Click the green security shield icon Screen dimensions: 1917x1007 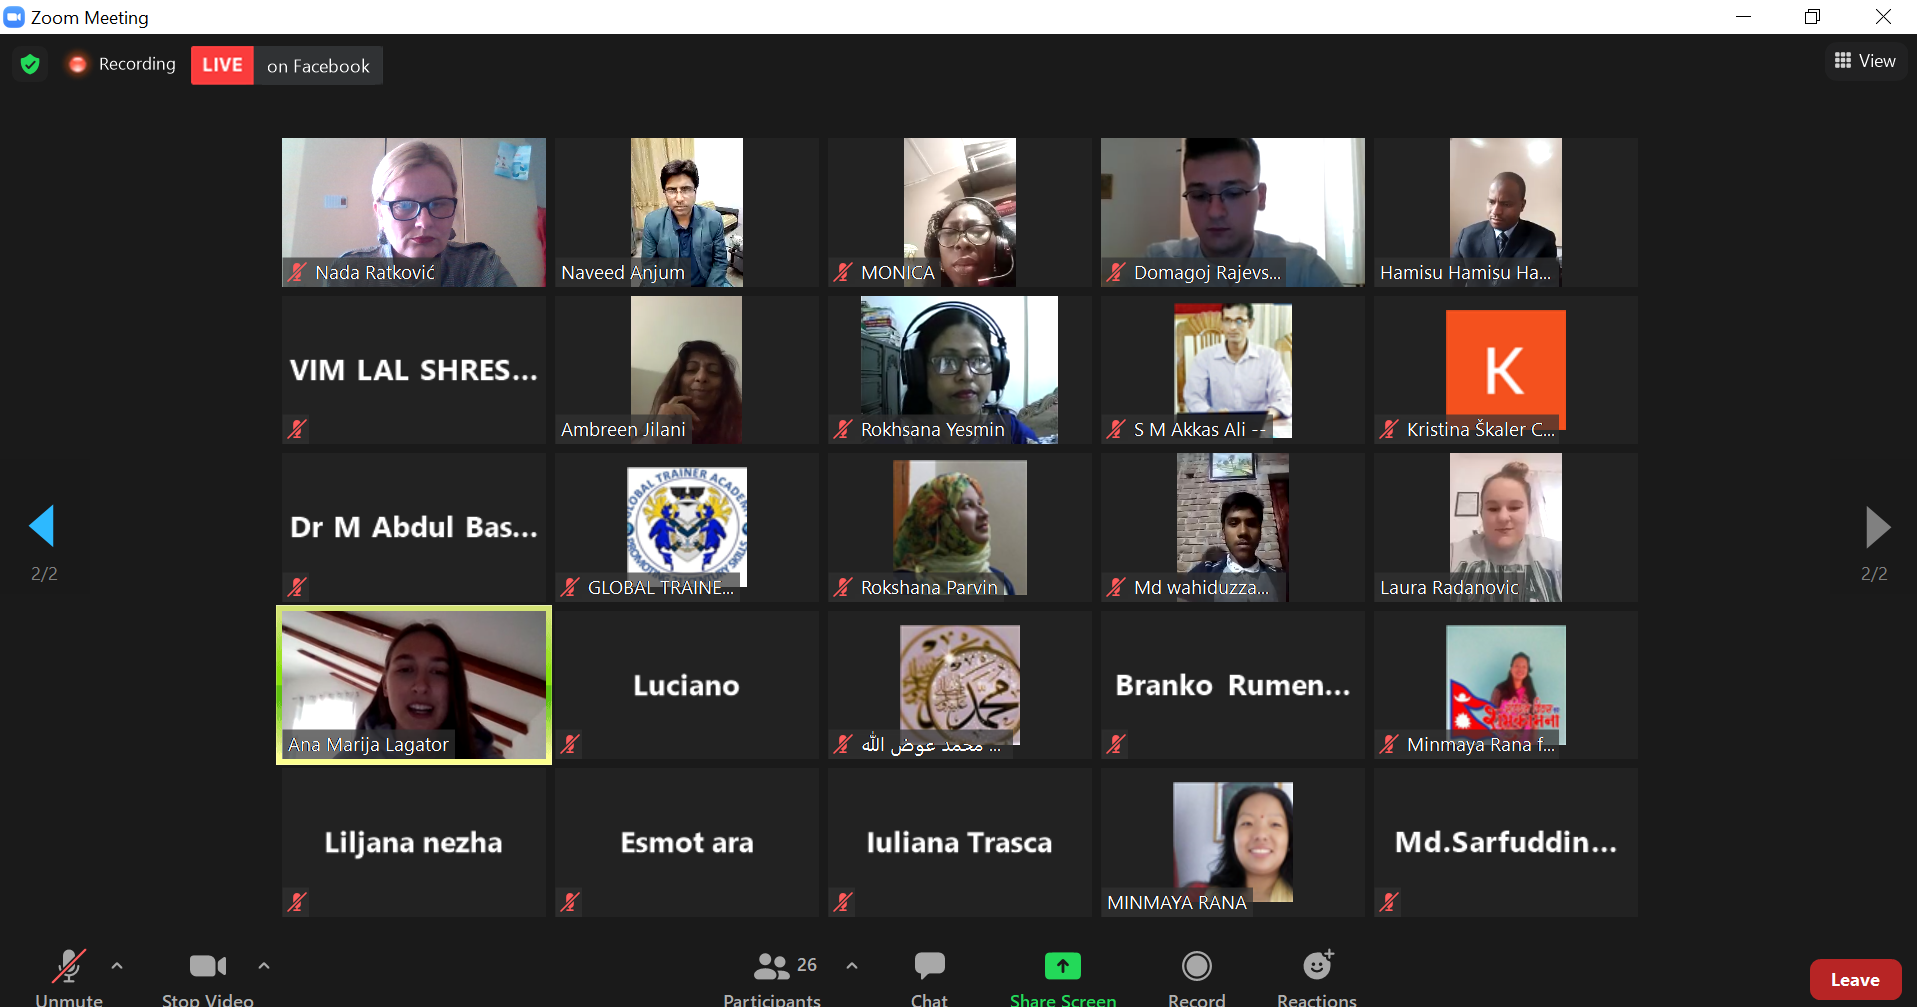tap(30, 64)
